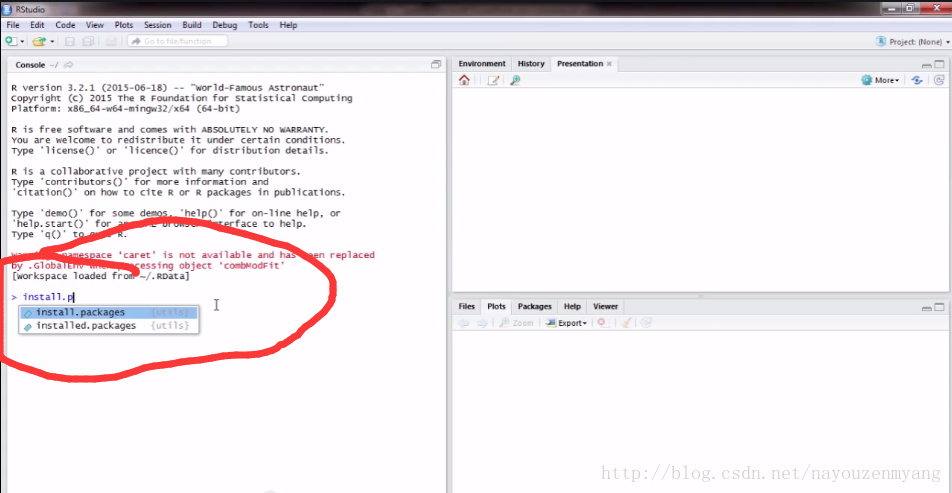Open the Project: (None) dropdown
The width and height of the screenshot is (952, 493).
point(913,42)
